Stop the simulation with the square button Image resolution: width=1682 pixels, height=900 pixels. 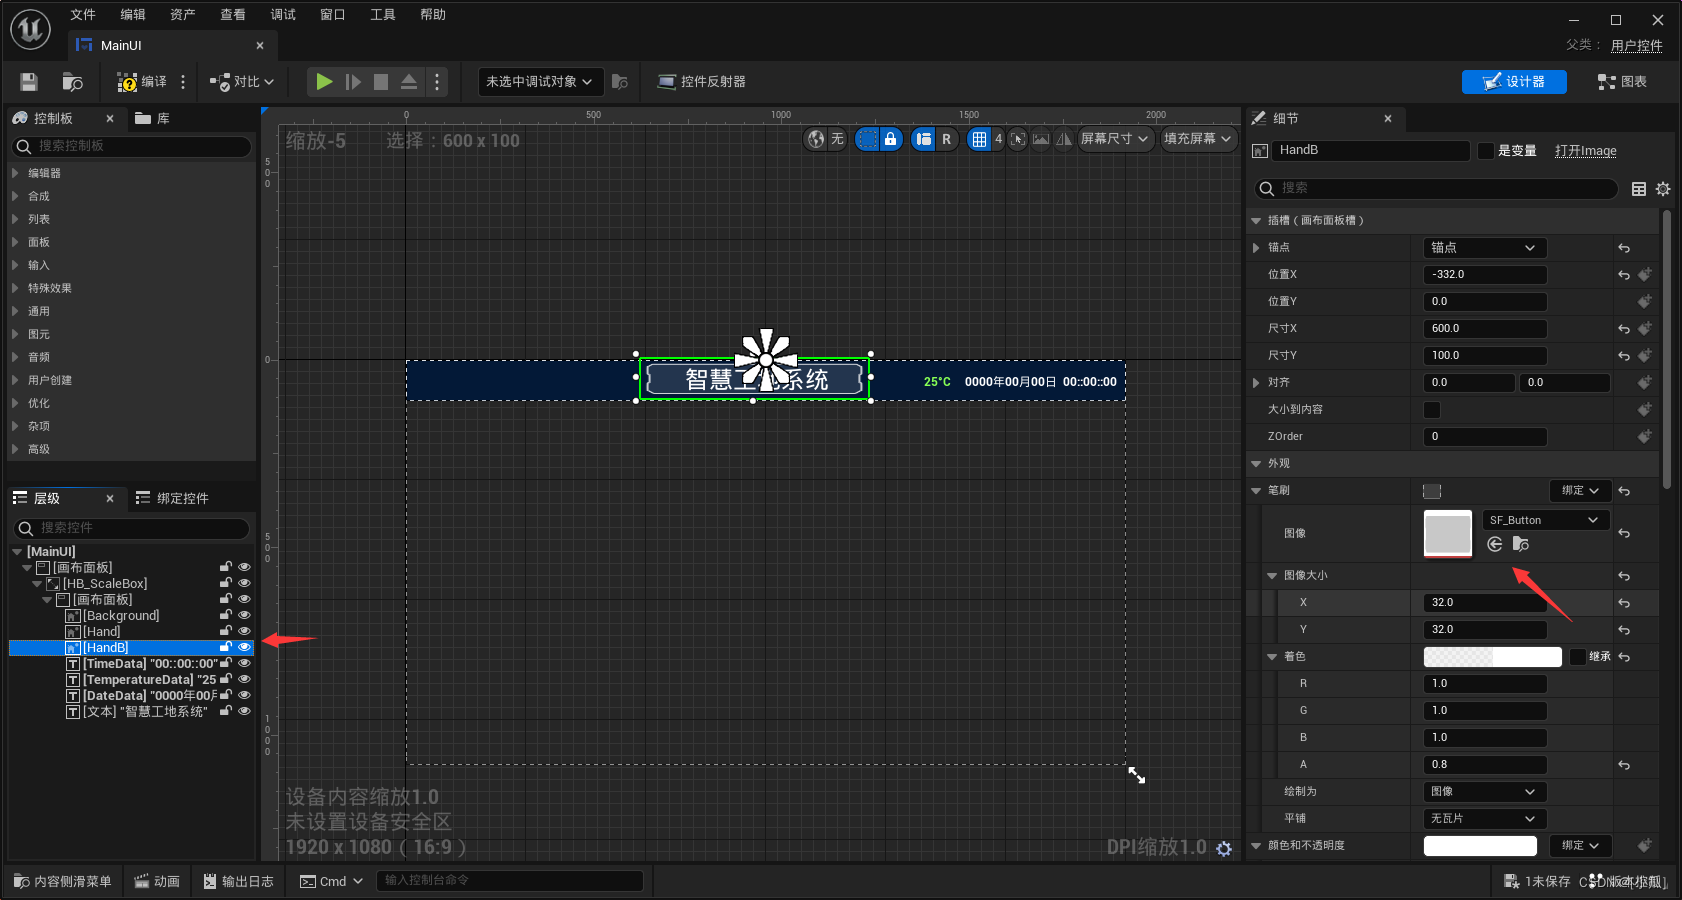381,82
